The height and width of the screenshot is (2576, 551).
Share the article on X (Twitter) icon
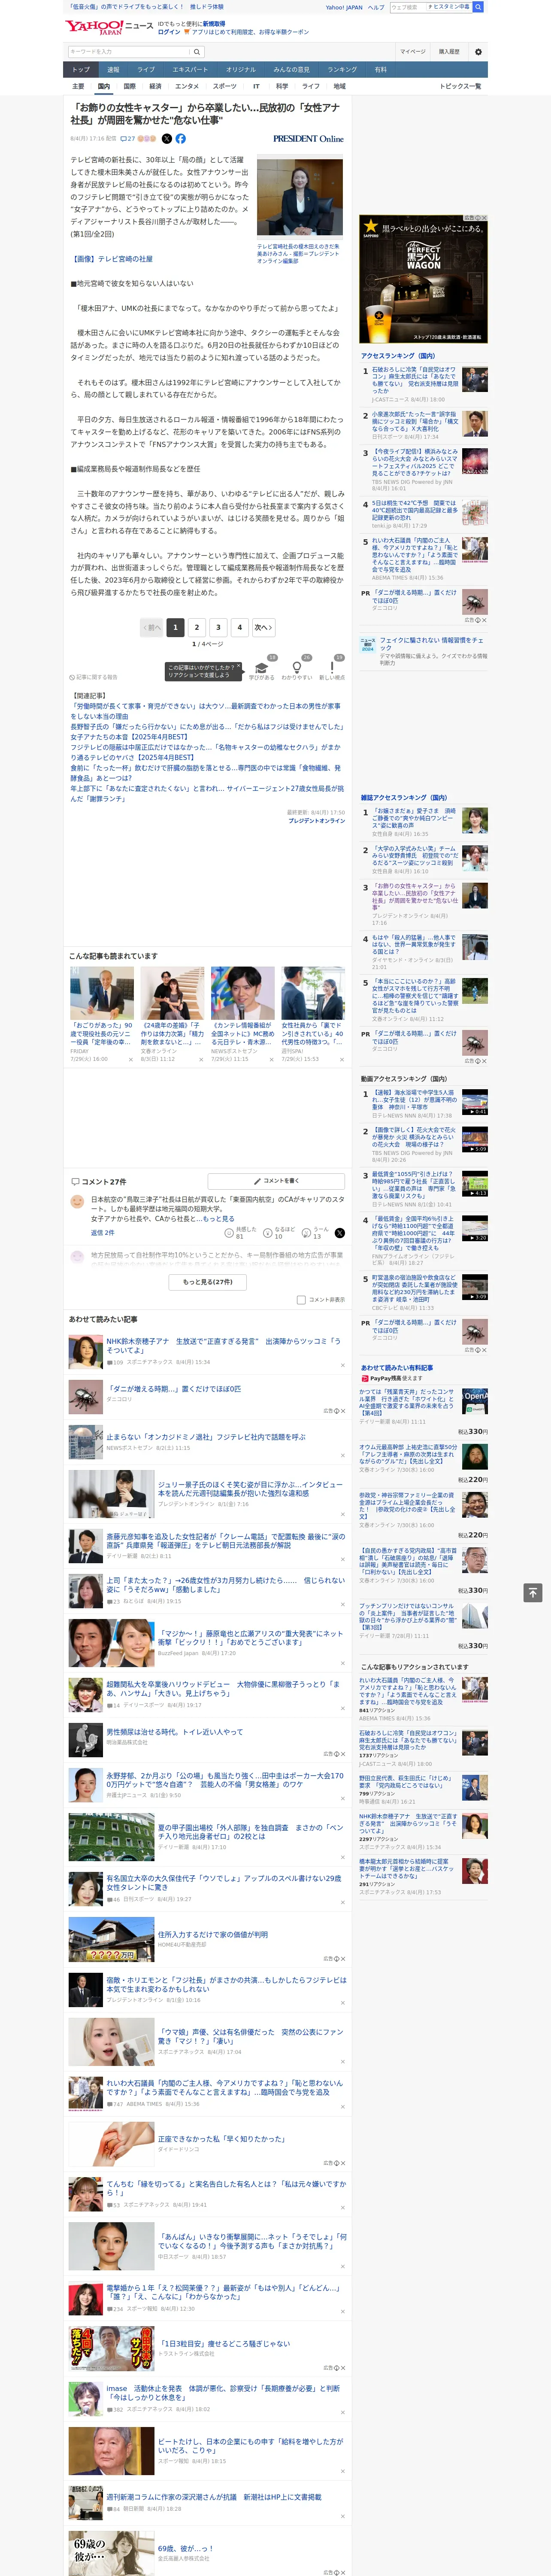[x=167, y=139]
